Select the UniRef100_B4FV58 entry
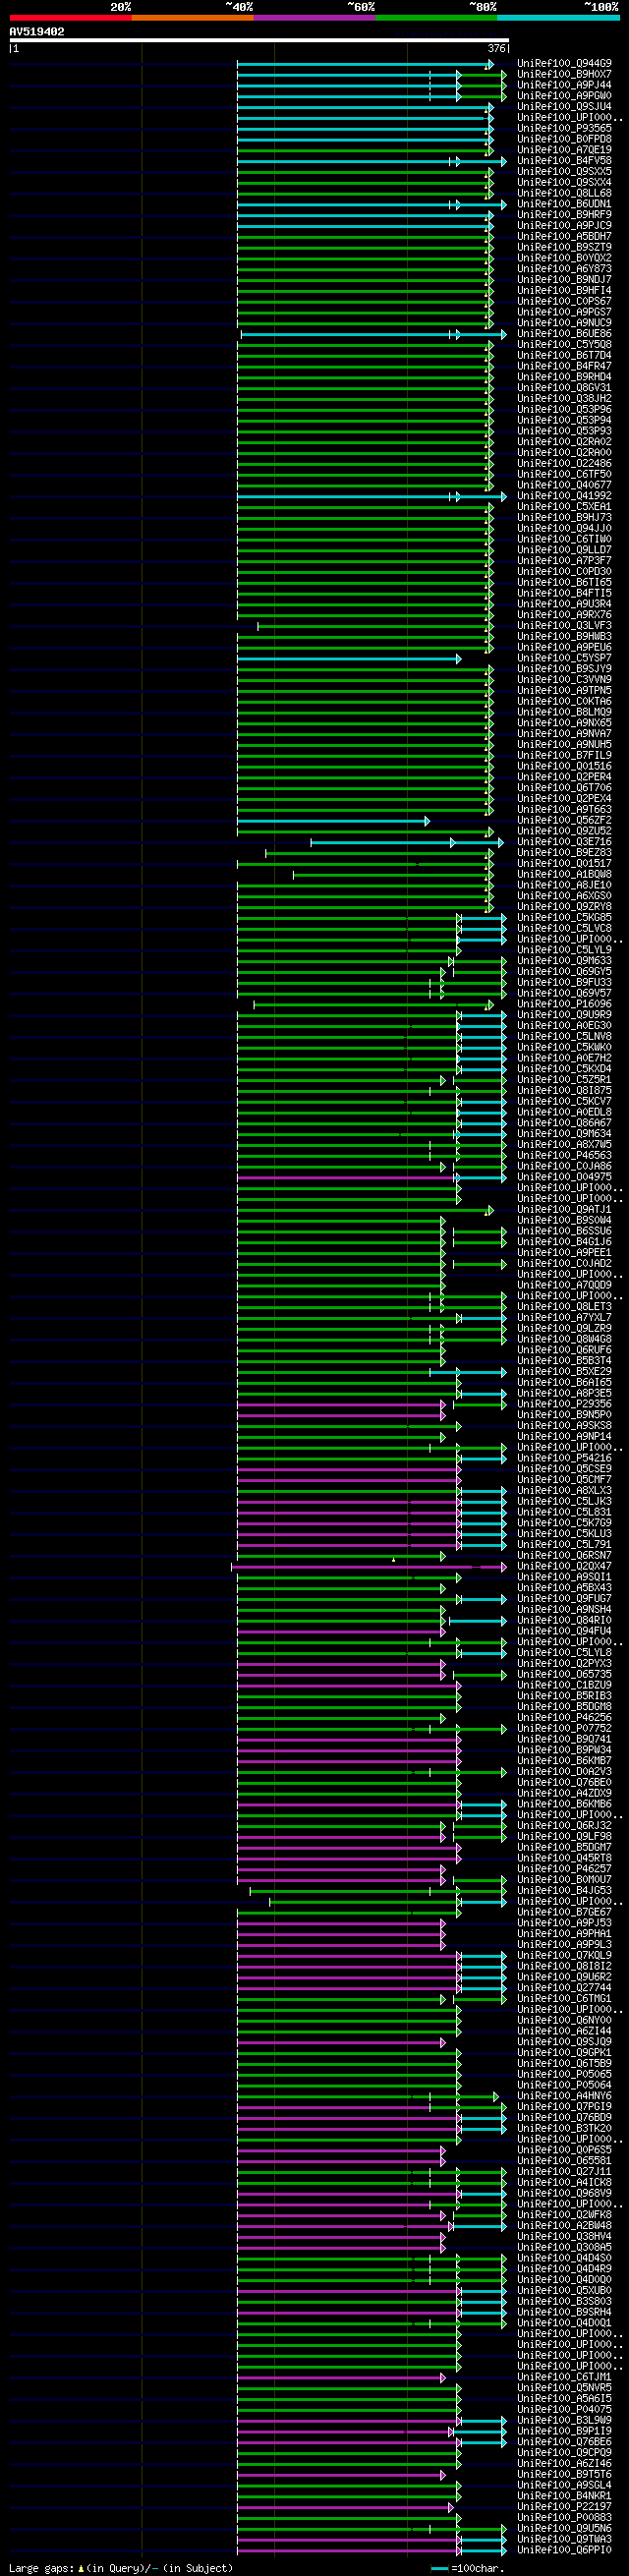Screen dimensions: 629x2576 pos(564,161)
